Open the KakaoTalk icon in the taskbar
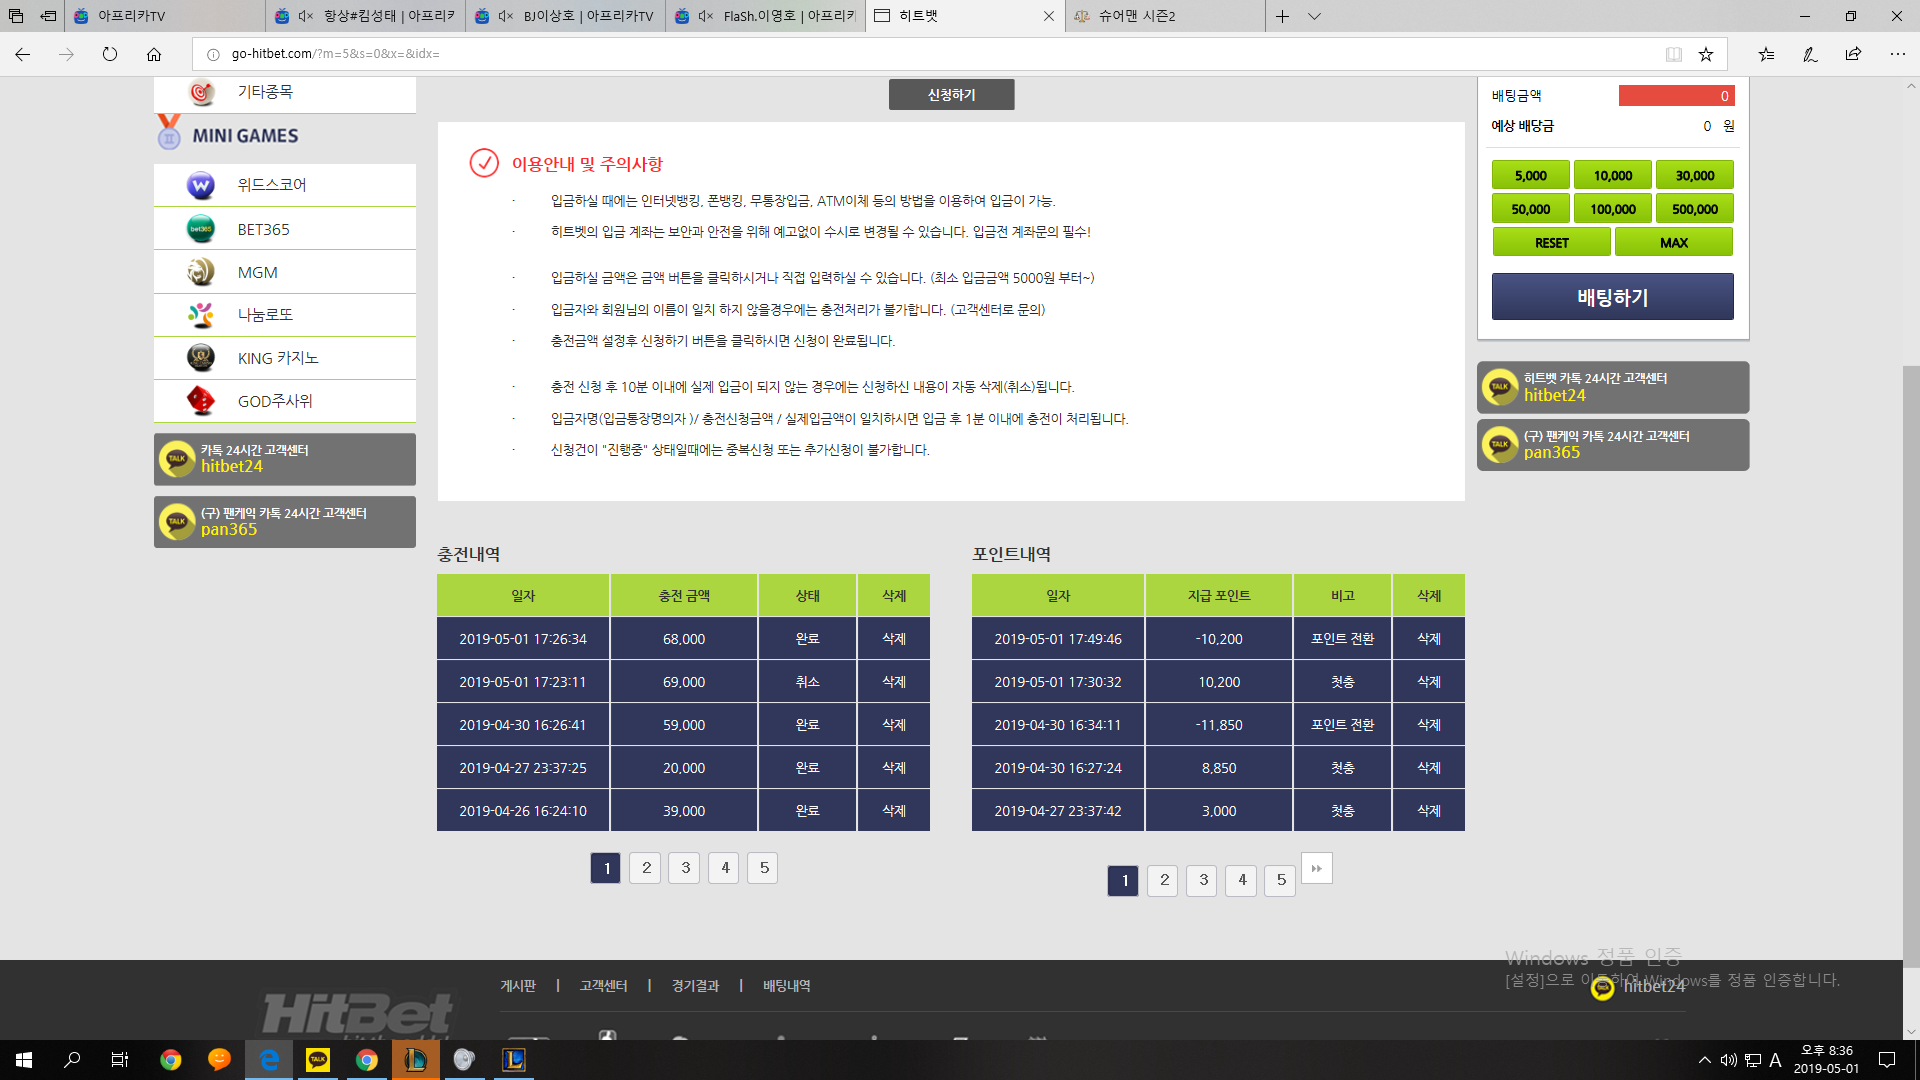The image size is (1920, 1080). 318,1060
